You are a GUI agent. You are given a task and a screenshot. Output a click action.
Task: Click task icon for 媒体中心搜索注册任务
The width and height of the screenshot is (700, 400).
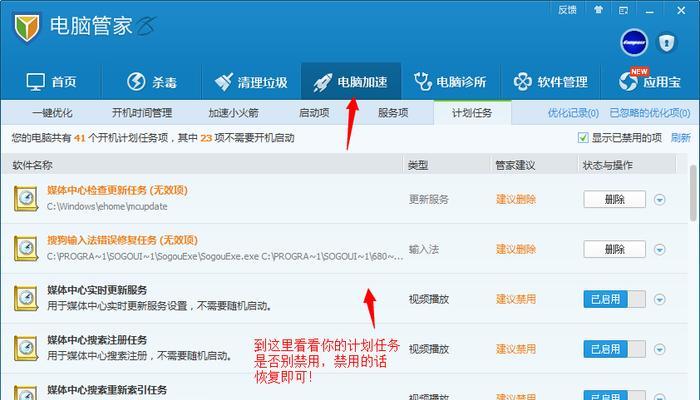tap(26, 348)
